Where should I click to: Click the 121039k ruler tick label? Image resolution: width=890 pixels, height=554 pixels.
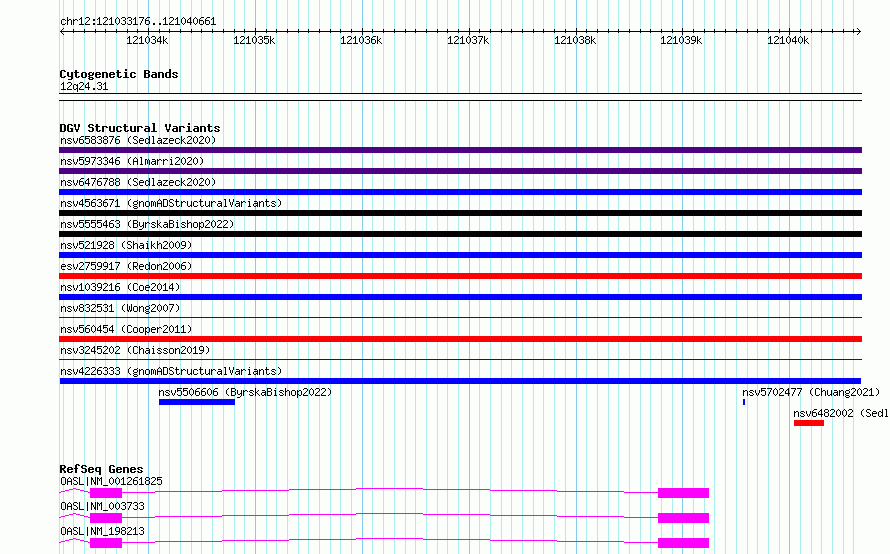click(681, 40)
